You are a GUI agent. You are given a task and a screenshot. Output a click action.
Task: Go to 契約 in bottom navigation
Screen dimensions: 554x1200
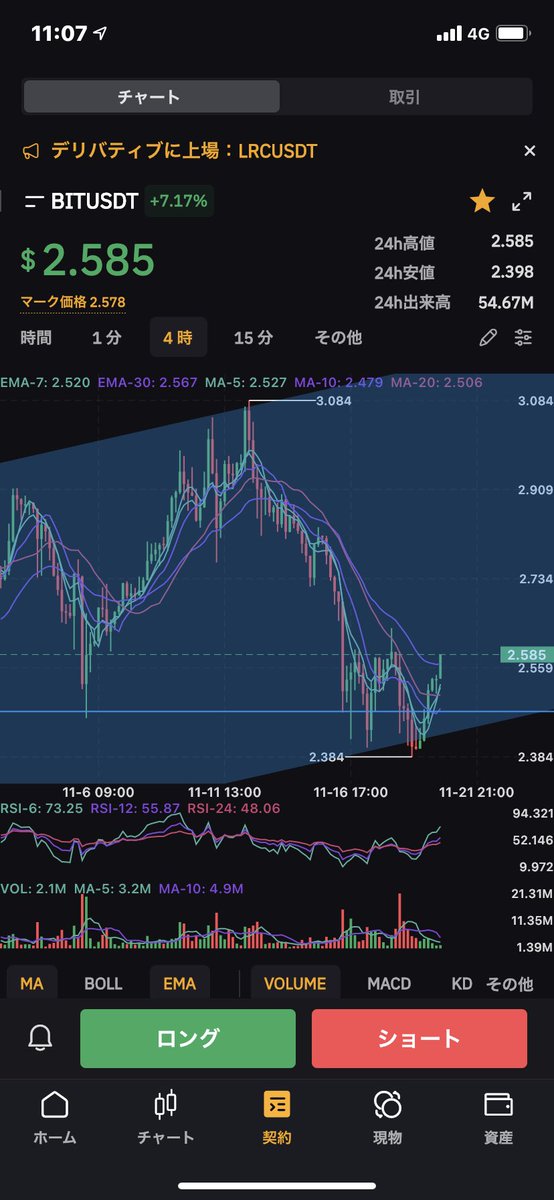pos(277,1117)
